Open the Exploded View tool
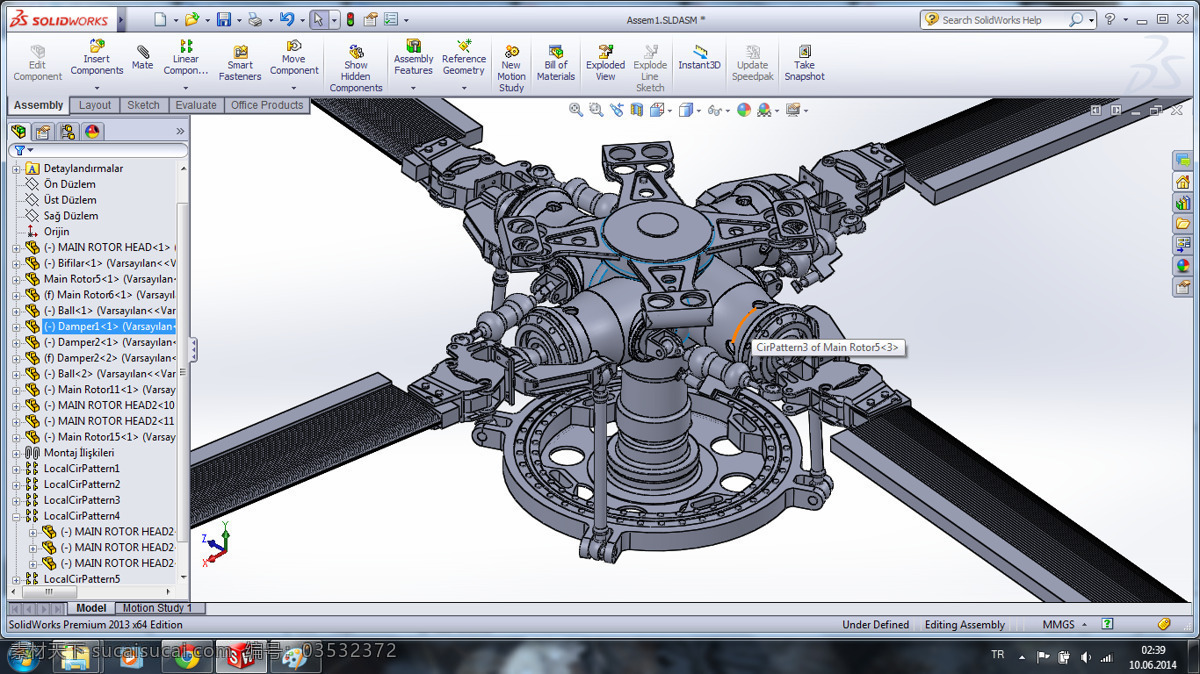Image resolution: width=1200 pixels, height=674 pixels. point(606,63)
